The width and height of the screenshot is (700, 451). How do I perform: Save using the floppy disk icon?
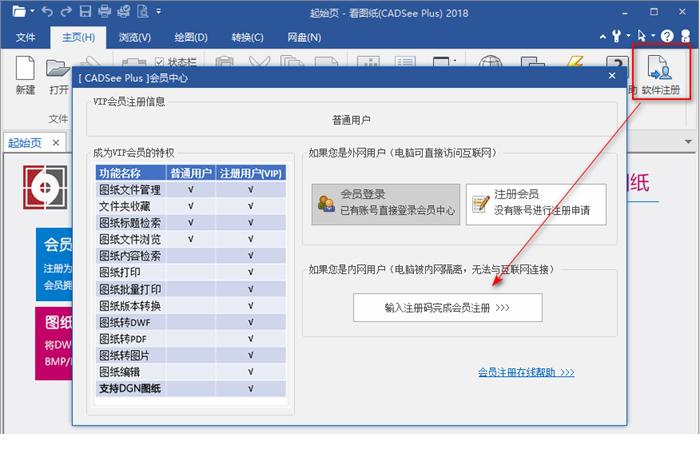[x=85, y=11]
